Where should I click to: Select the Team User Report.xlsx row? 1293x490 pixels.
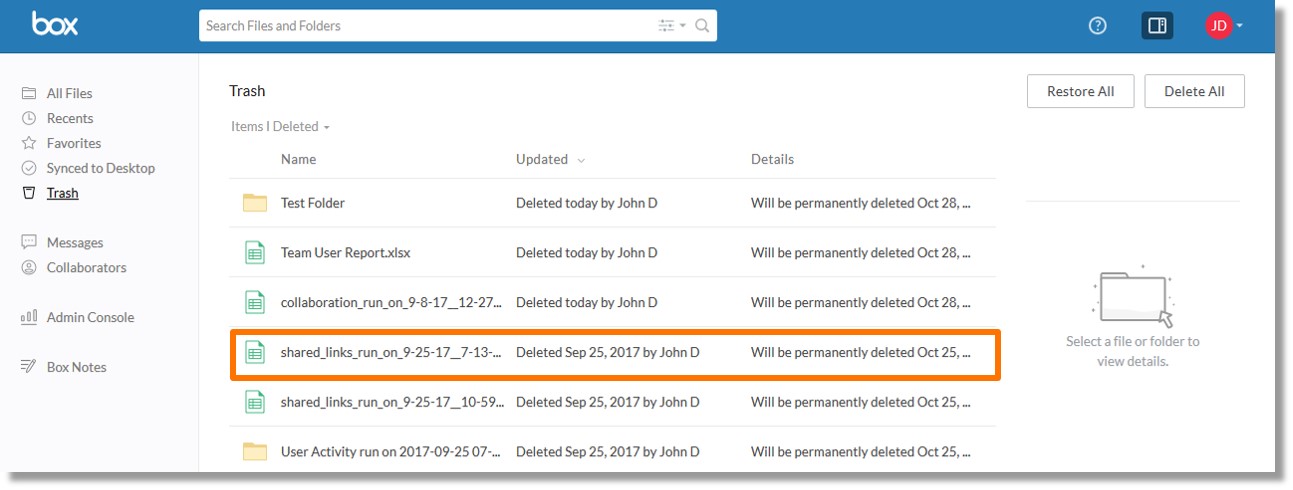coord(613,253)
